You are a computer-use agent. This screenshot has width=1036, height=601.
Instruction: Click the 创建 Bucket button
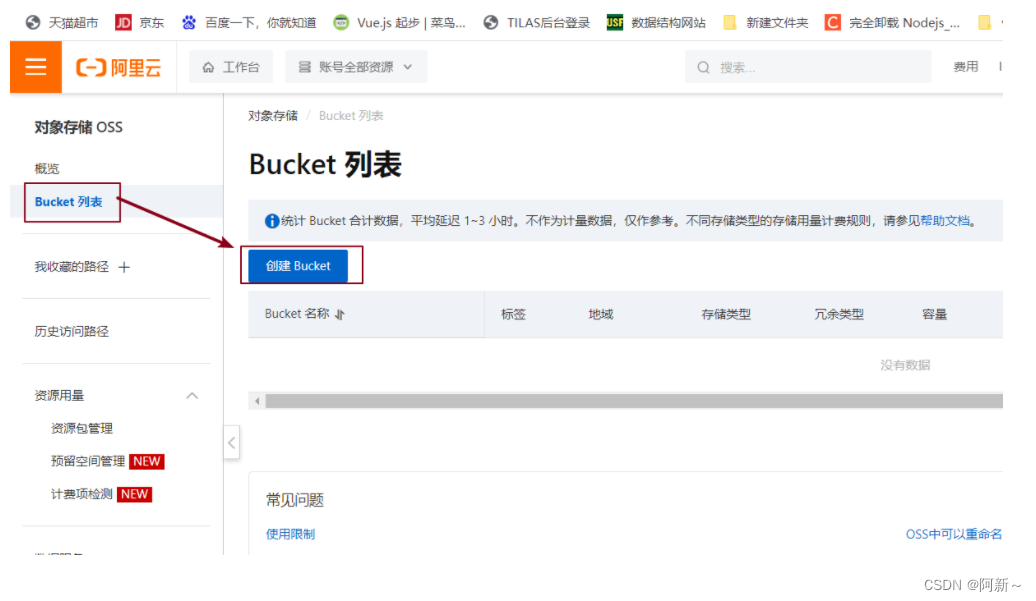tap(298, 265)
